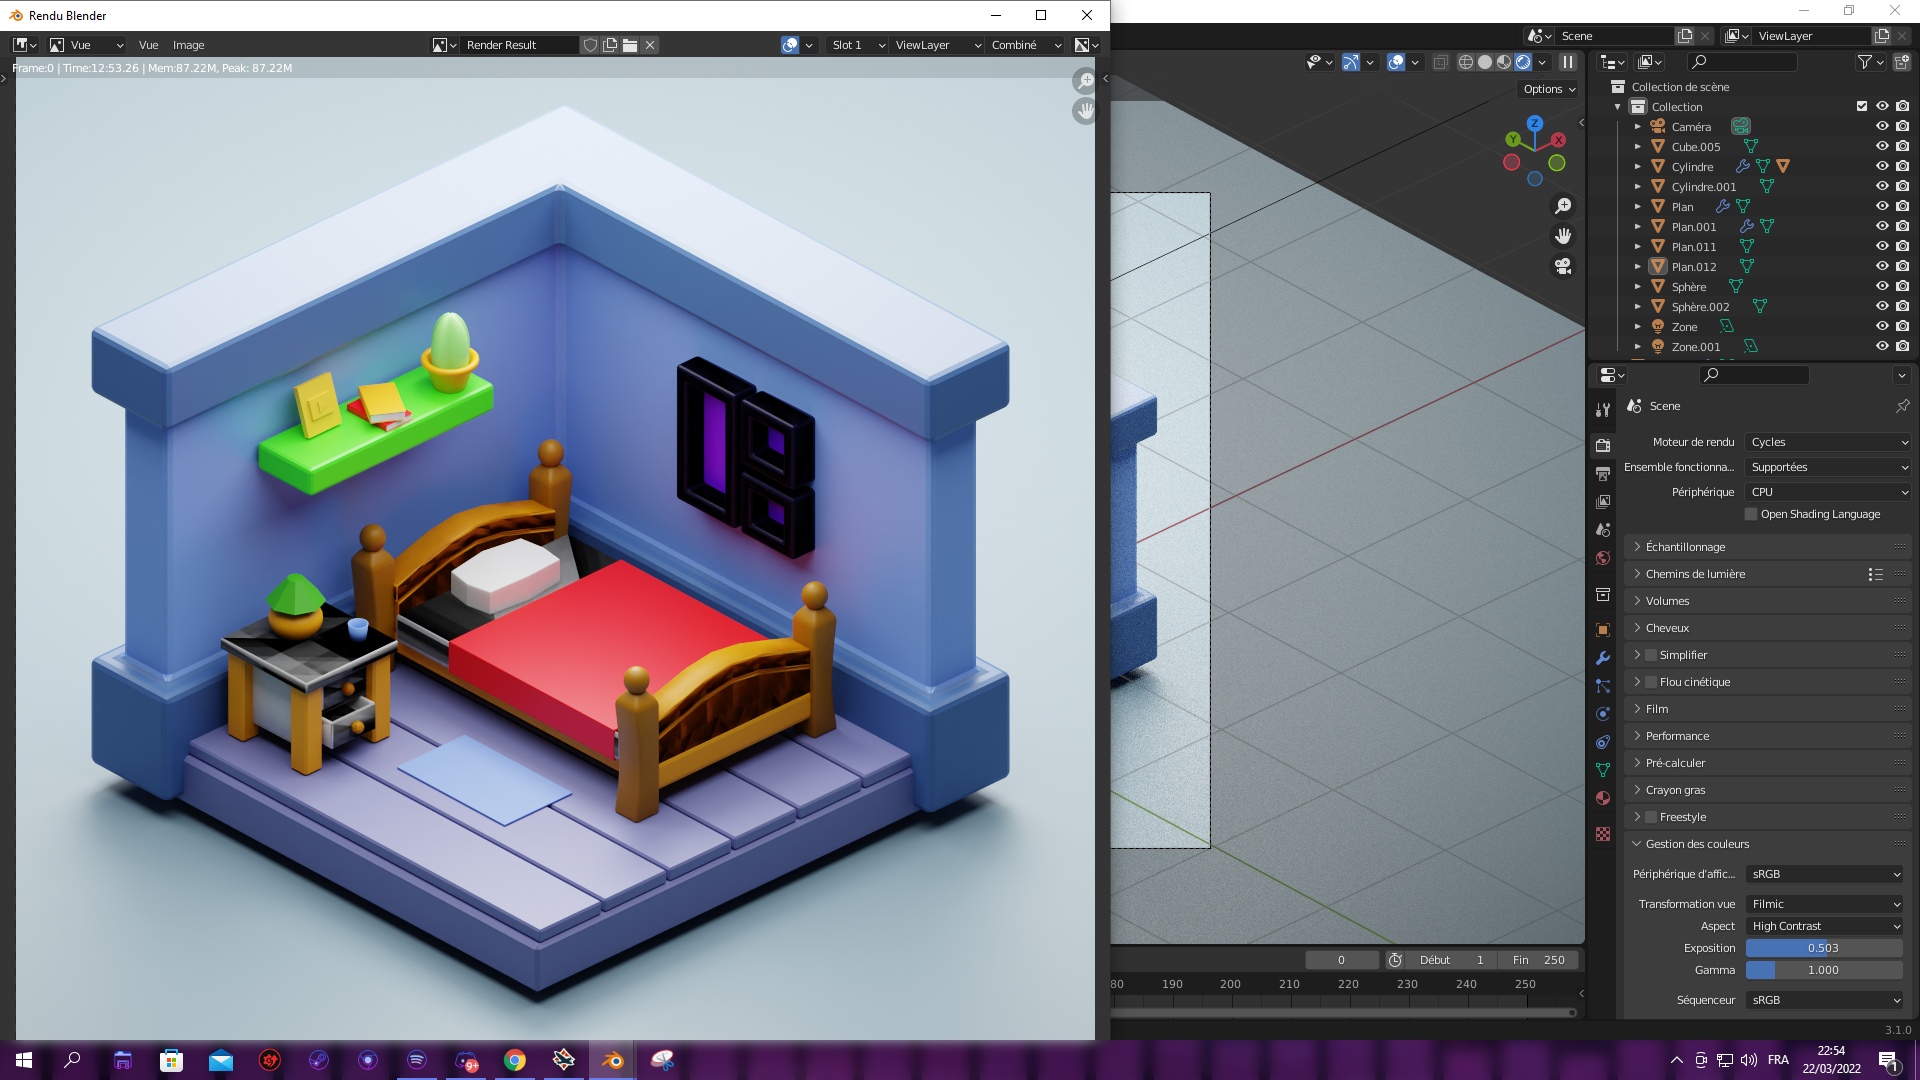Click the folder open image icon in render window
This screenshot has width=1920, height=1080.
coord(630,45)
